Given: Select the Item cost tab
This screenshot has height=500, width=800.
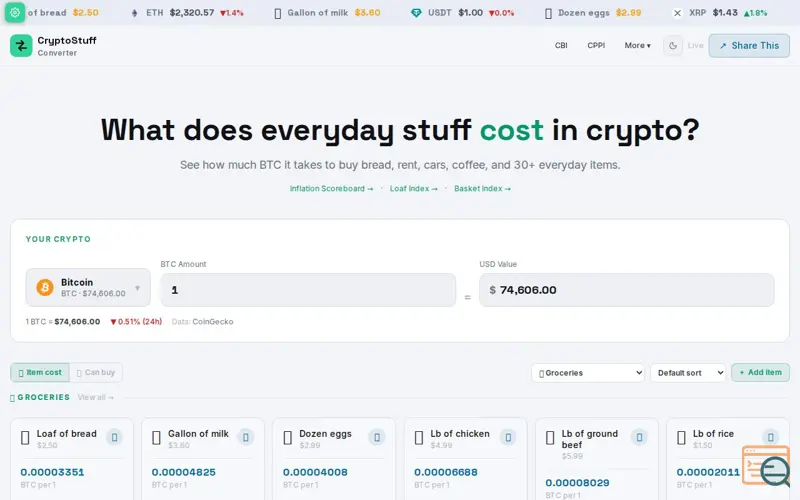Looking at the screenshot, I should coord(40,372).
